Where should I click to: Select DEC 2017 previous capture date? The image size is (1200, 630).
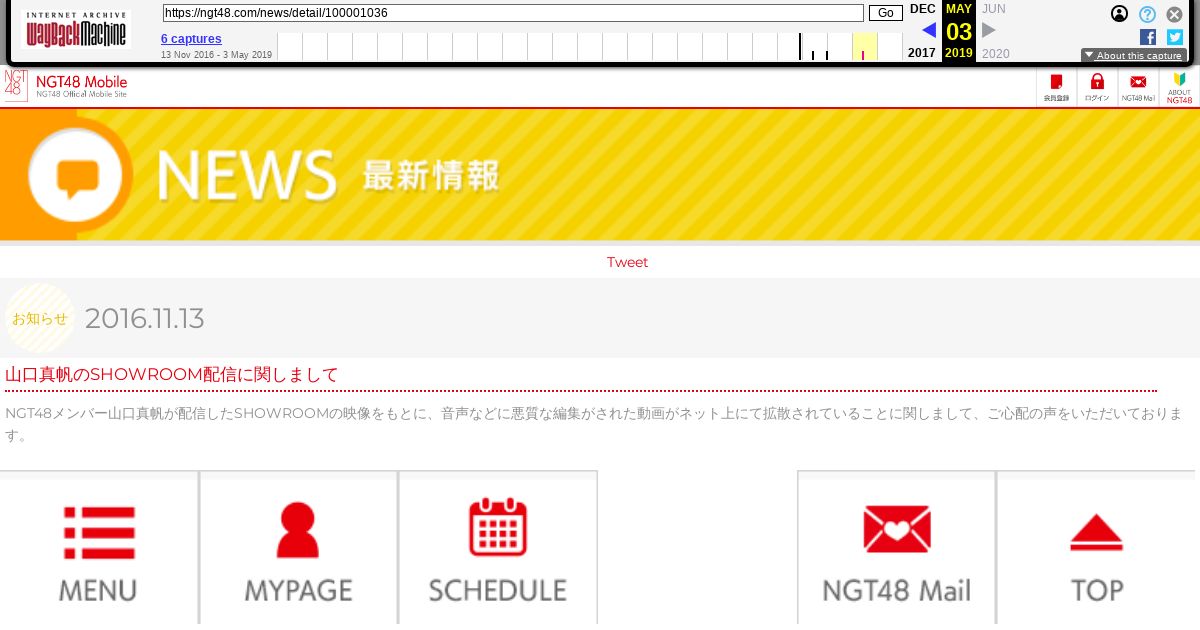pyautogui.click(x=922, y=31)
